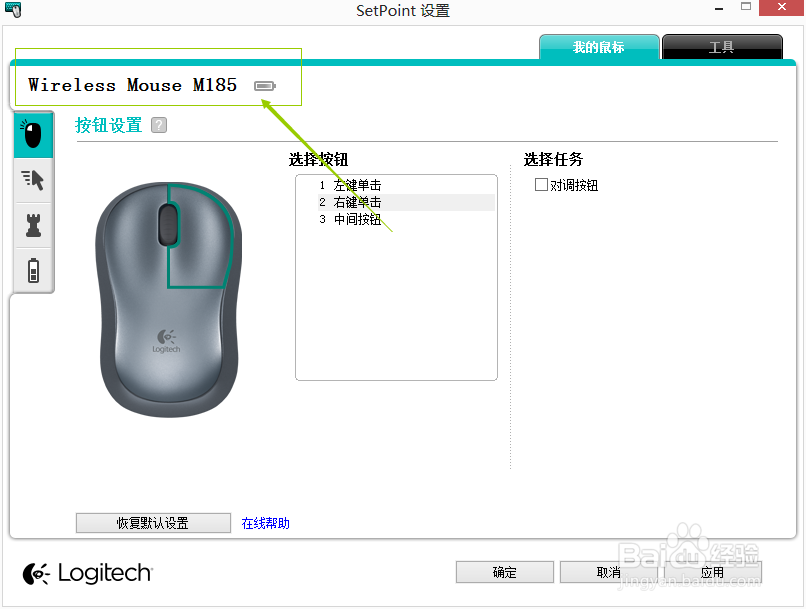This screenshot has height=609, width=806.
Task: Maximize the SetPoint window
Action: point(746,7)
